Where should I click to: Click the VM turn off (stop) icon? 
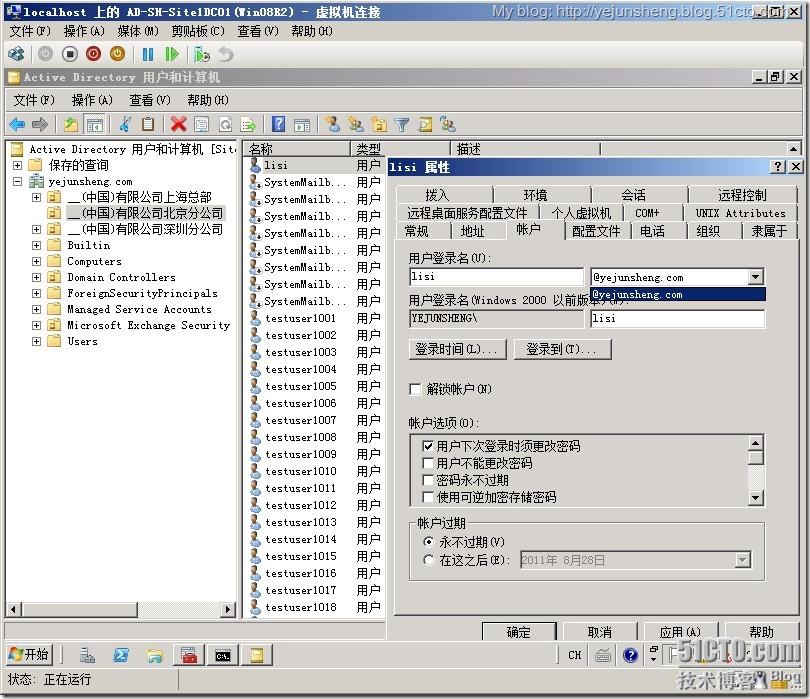click(x=70, y=54)
